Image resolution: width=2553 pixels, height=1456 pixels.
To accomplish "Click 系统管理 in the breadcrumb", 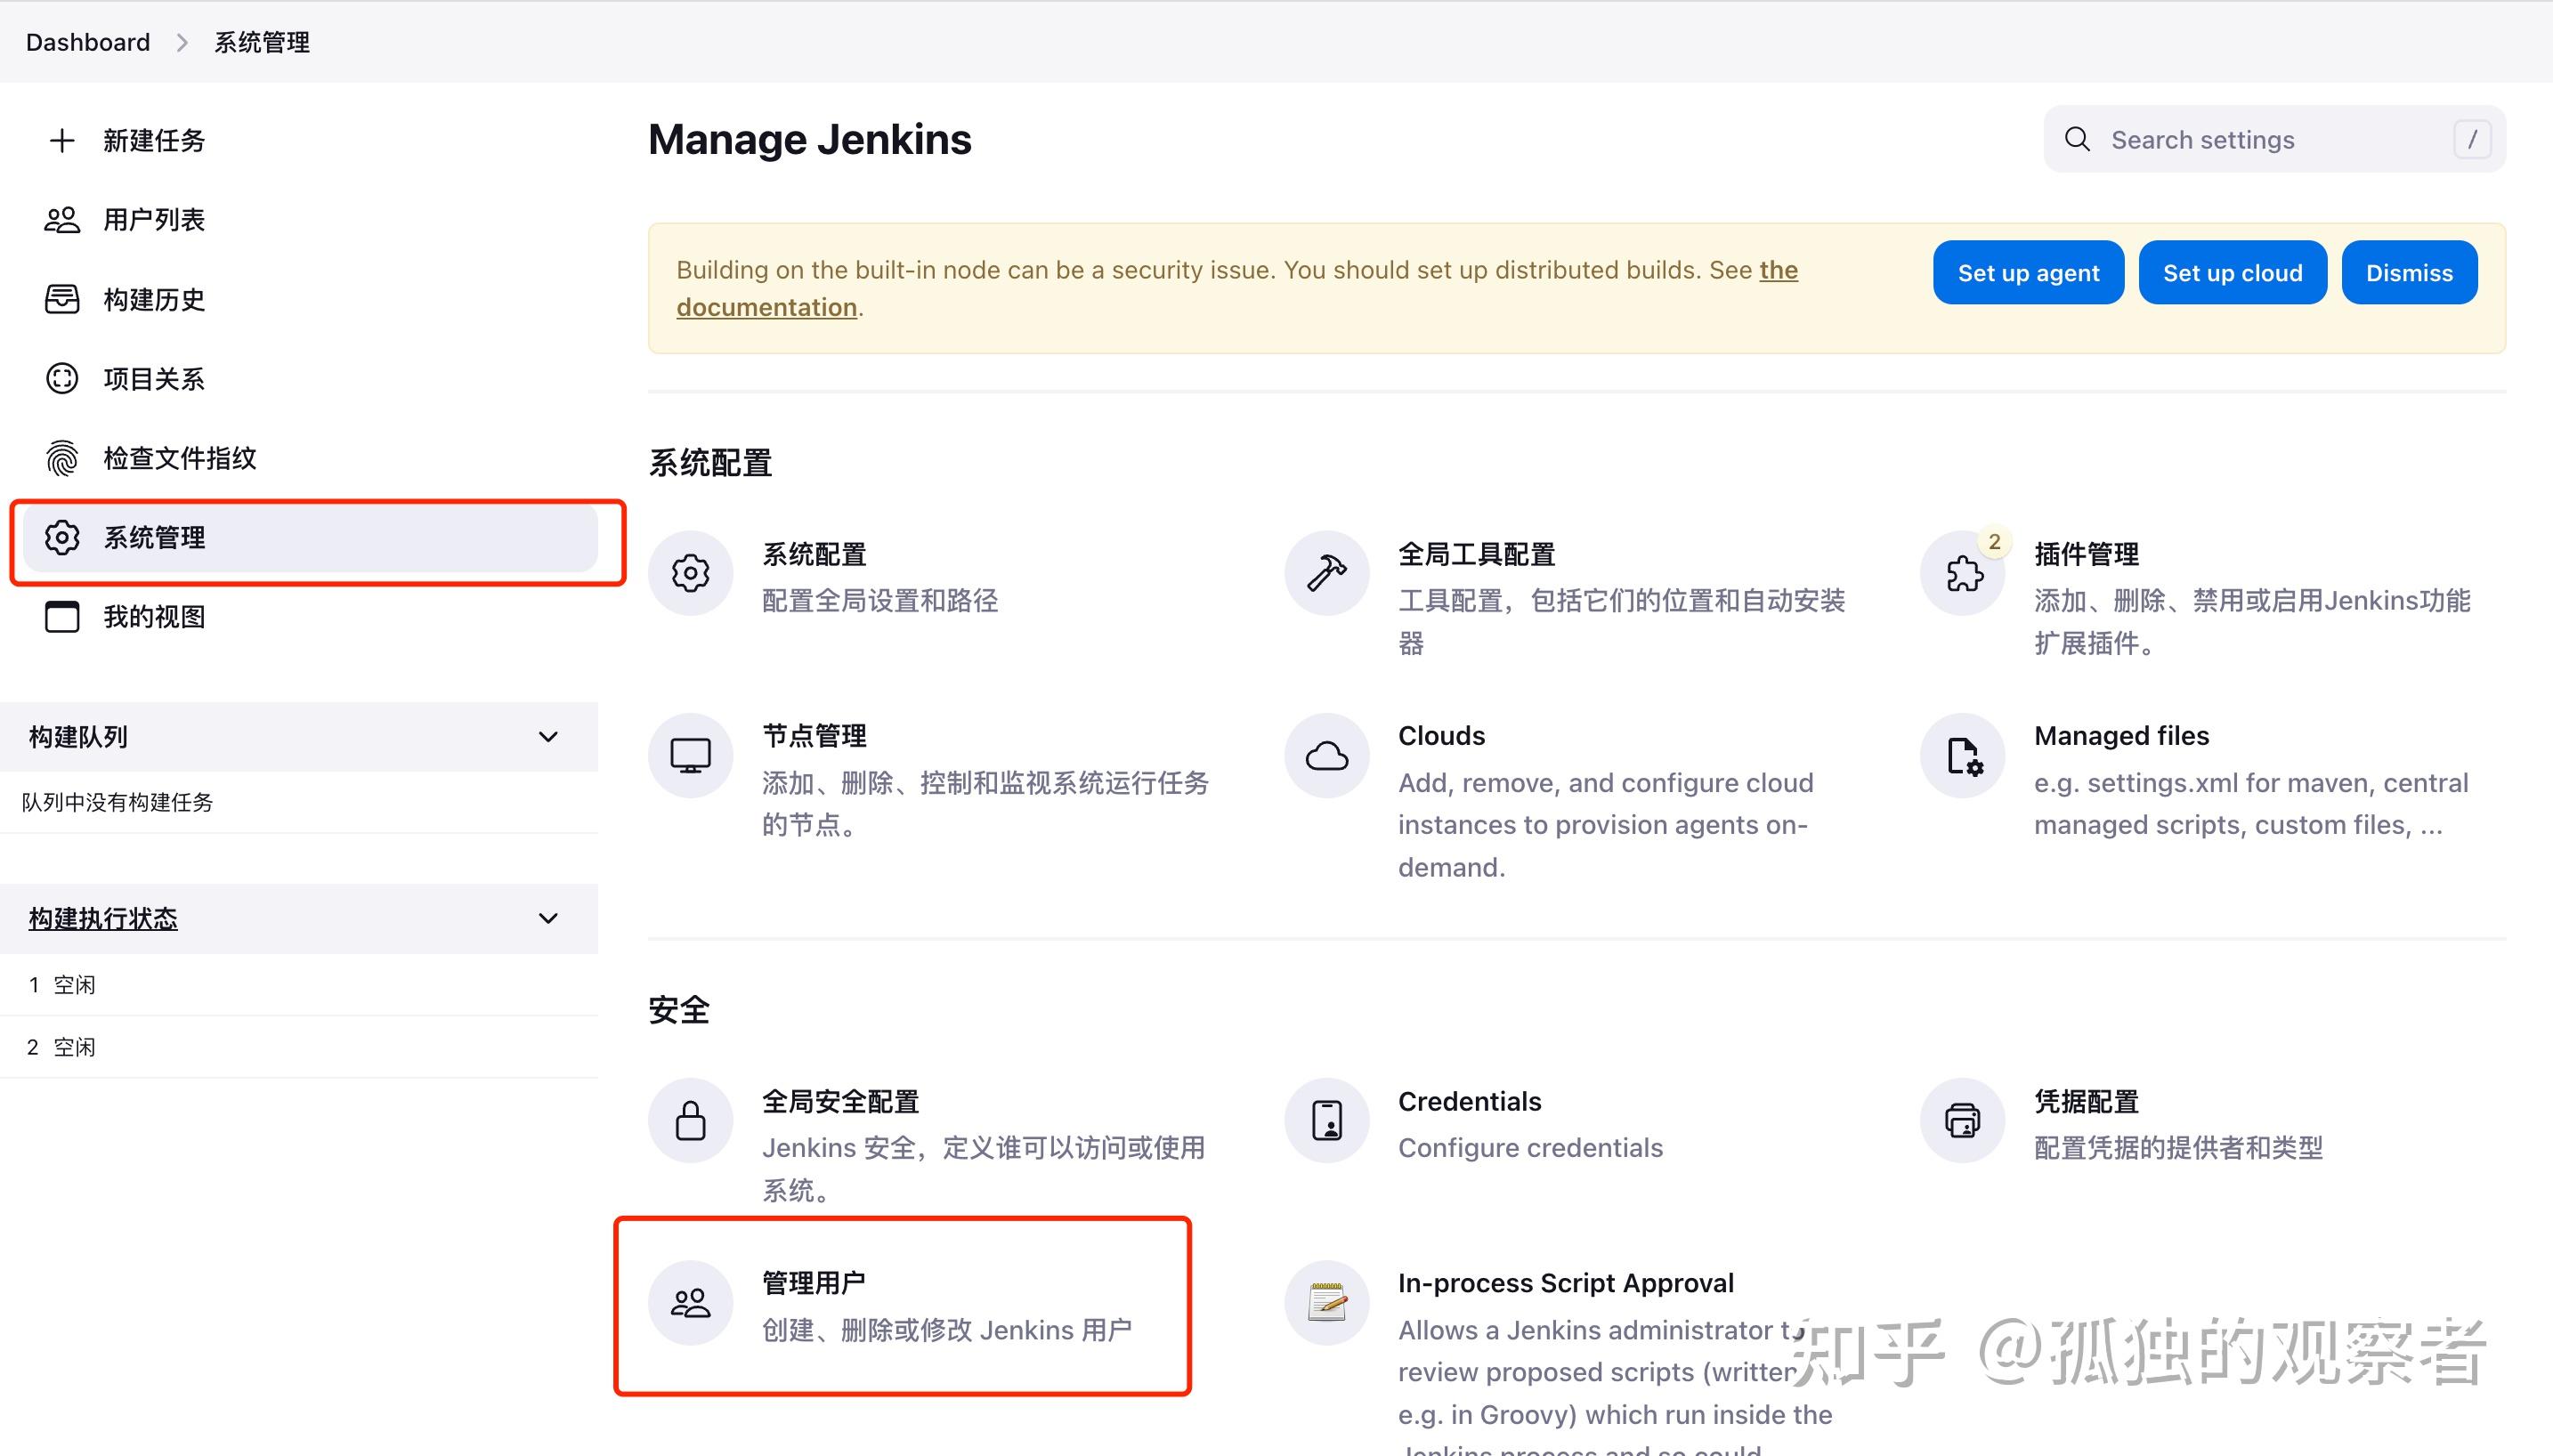I will [262, 42].
